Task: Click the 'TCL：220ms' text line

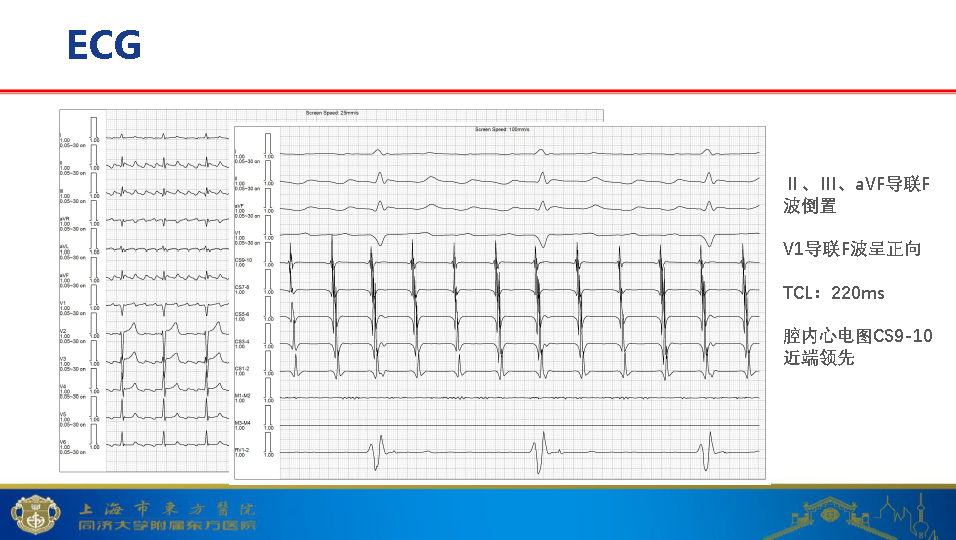Action: click(834, 293)
